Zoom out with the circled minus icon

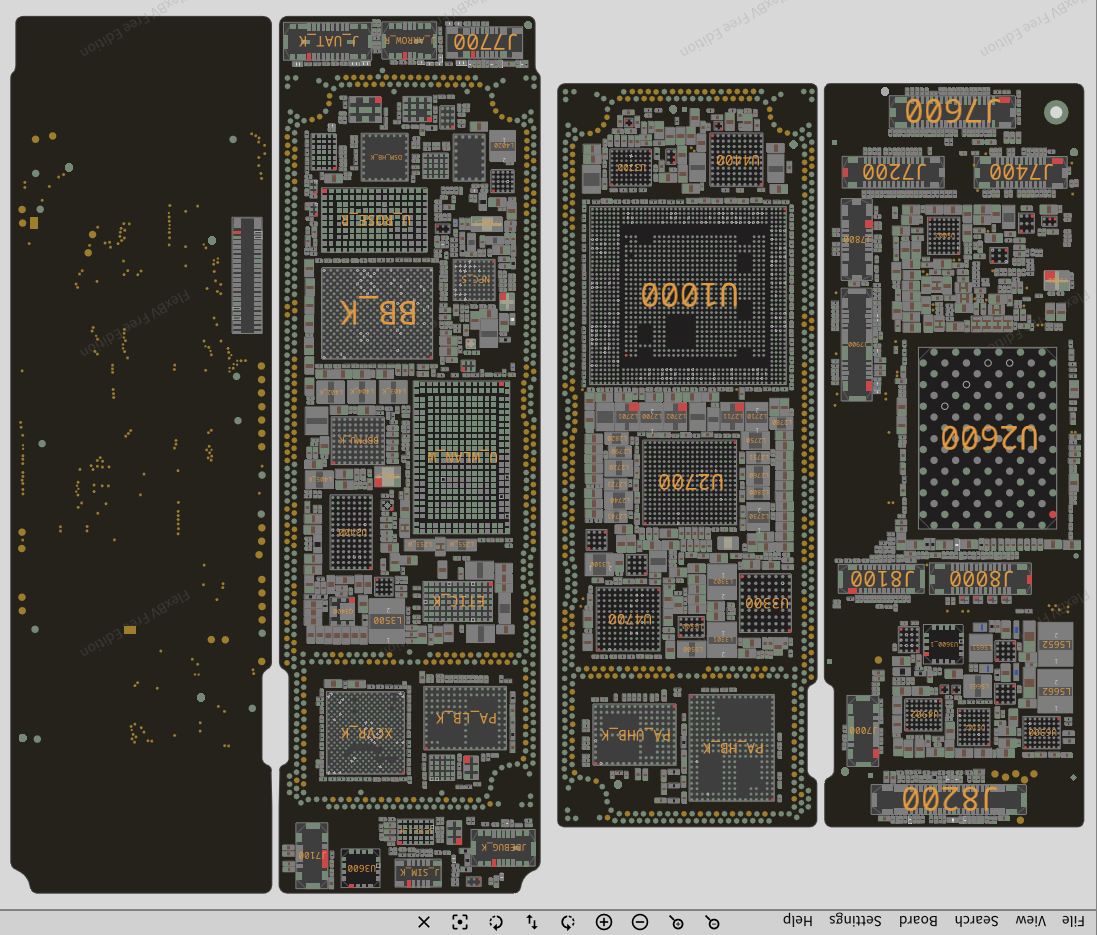click(x=640, y=922)
